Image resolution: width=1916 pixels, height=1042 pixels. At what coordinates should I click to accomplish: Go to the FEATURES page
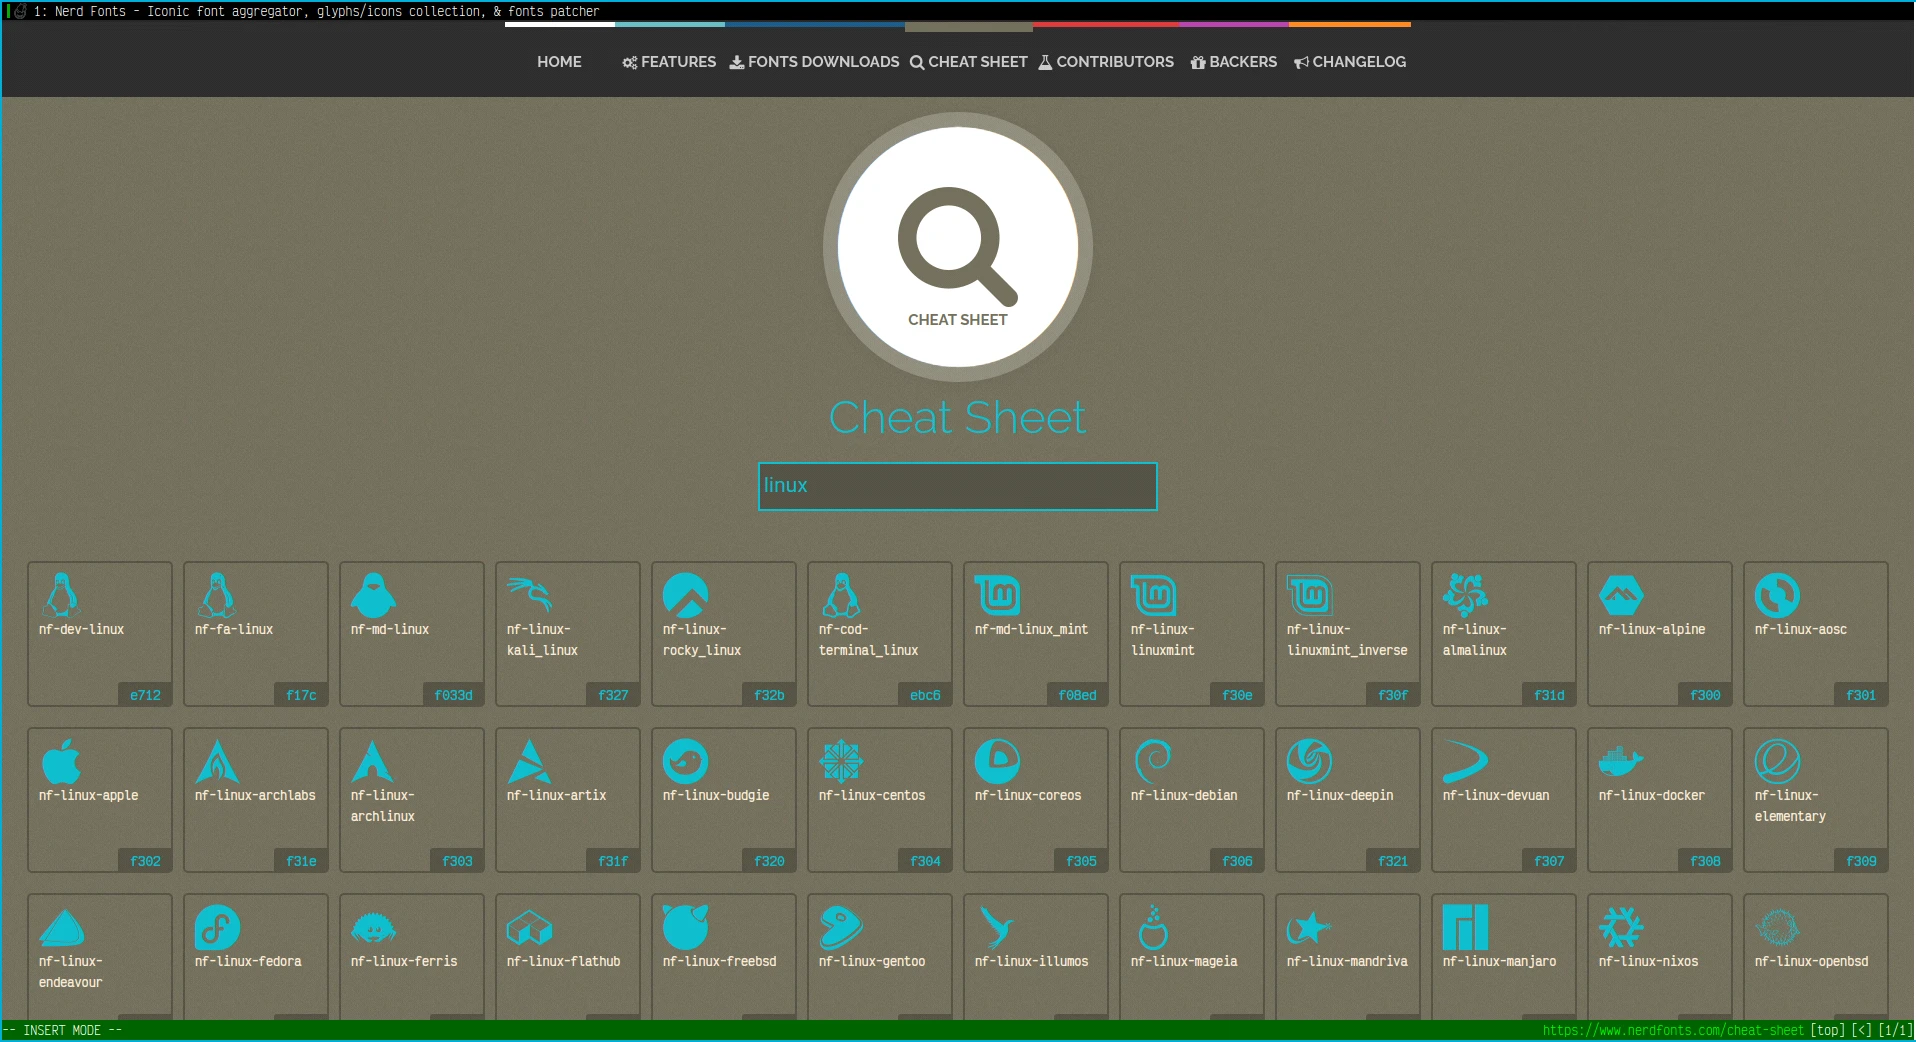coord(669,62)
